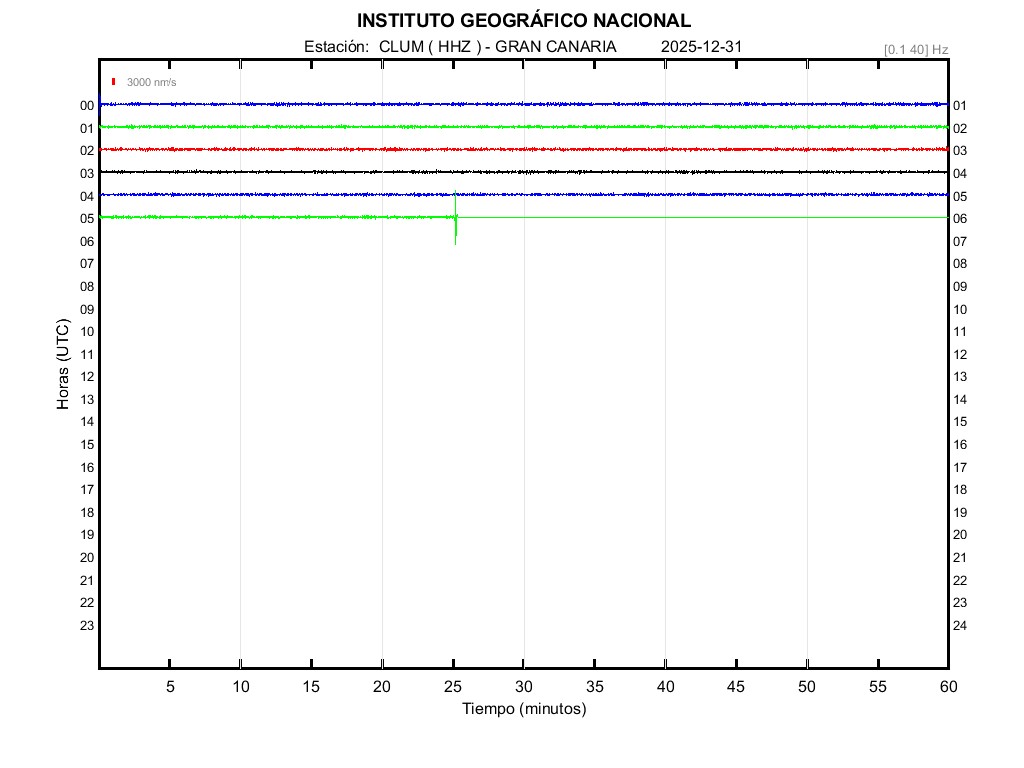The width and height of the screenshot is (1024, 768).
Task: Click the 30 tick on the minutes axis
Action: (524, 686)
